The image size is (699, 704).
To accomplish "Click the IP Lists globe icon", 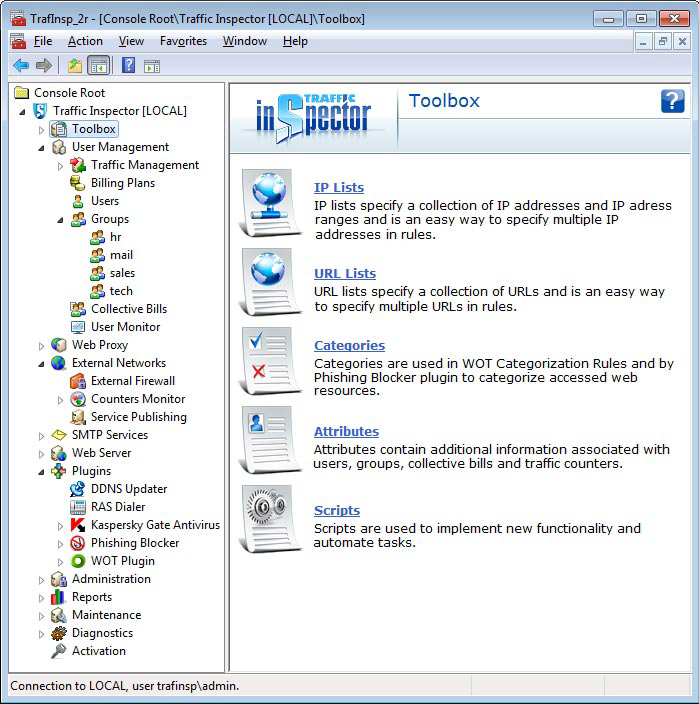I will click(x=270, y=203).
